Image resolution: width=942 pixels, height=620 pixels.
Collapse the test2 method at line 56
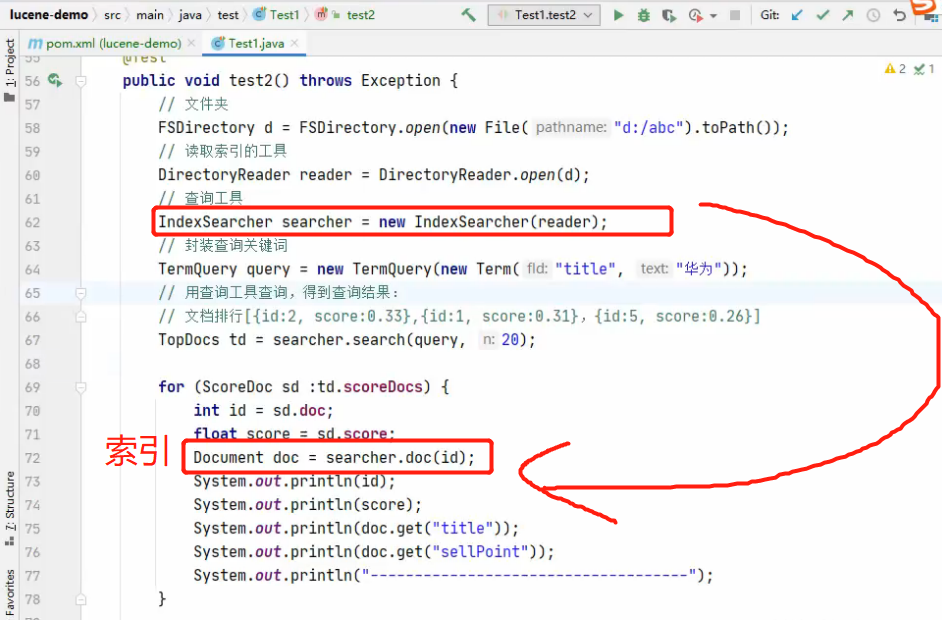coord(81,81)
